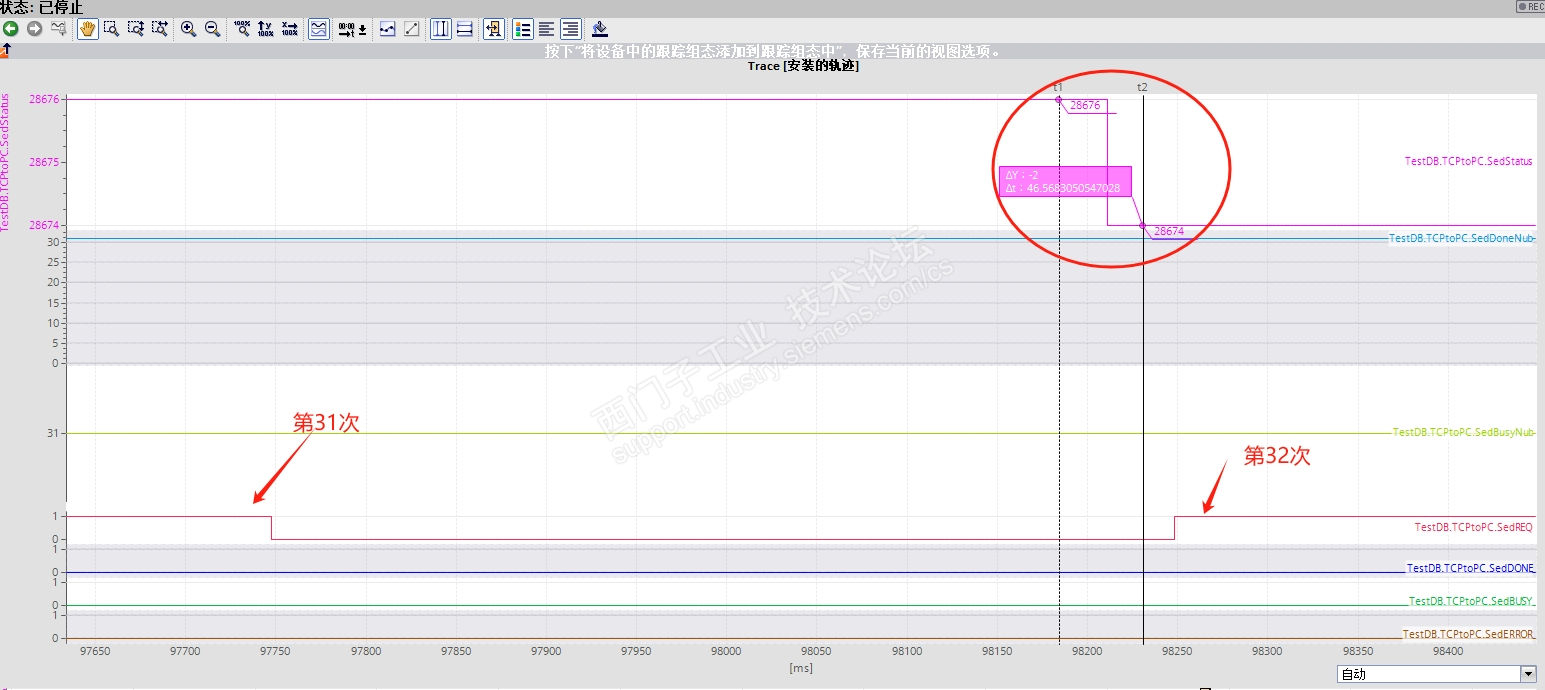Click the 28674 cursor value tag at t2

click(x=1168, y=231)
